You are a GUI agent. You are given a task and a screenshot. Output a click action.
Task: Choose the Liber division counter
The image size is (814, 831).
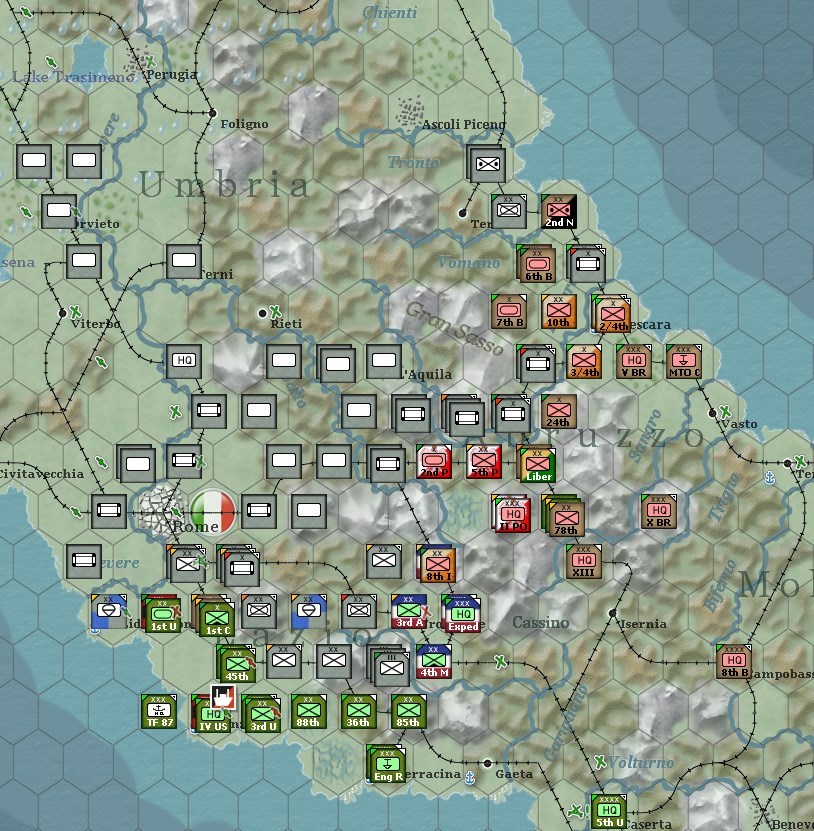click(537, 464)
